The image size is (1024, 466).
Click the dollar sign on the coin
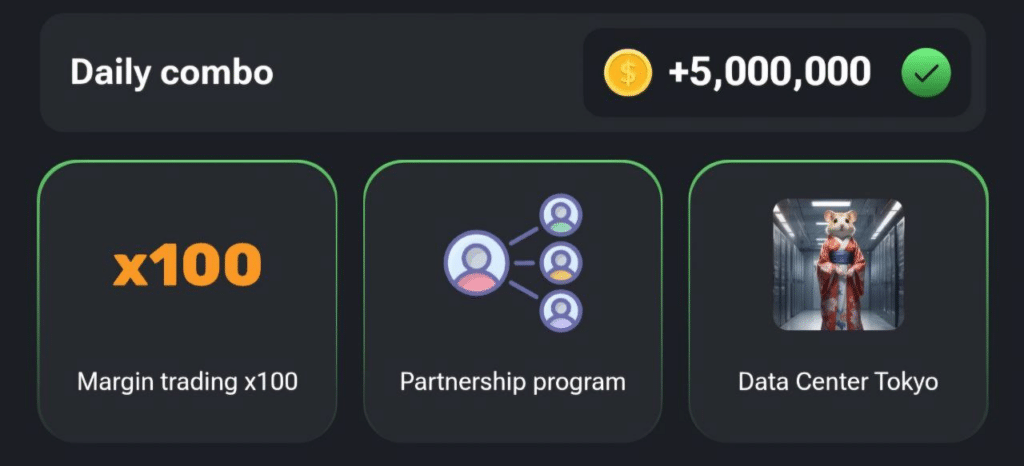click(628, 72)
